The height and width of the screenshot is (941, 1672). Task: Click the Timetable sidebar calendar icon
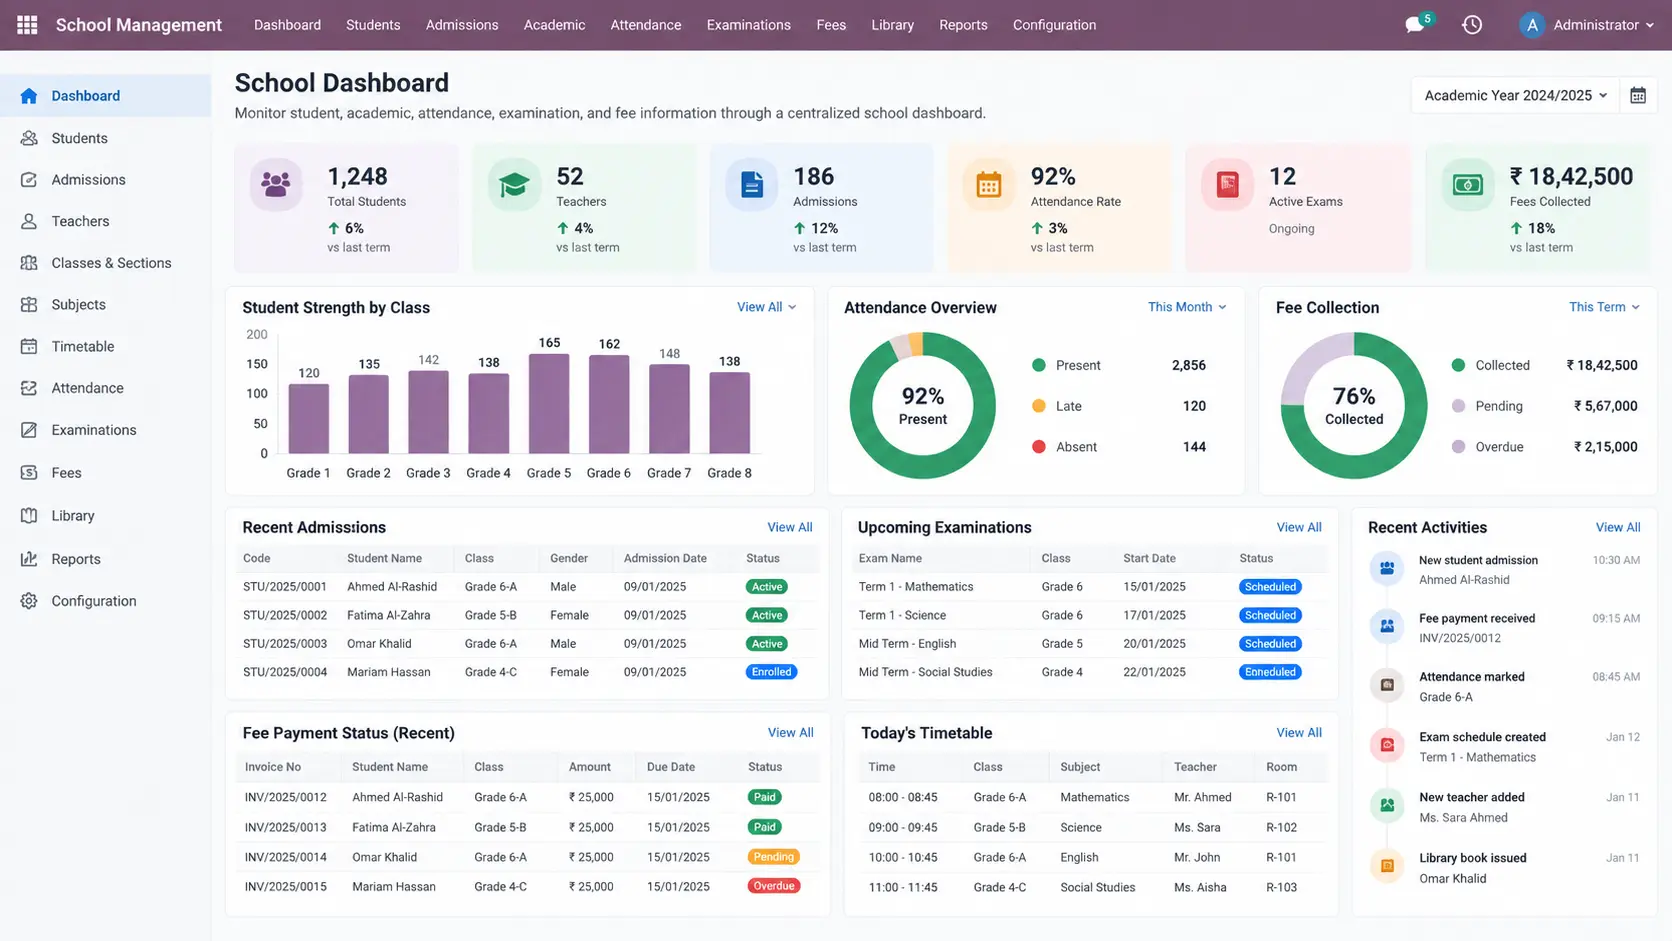tap(29, 346)
